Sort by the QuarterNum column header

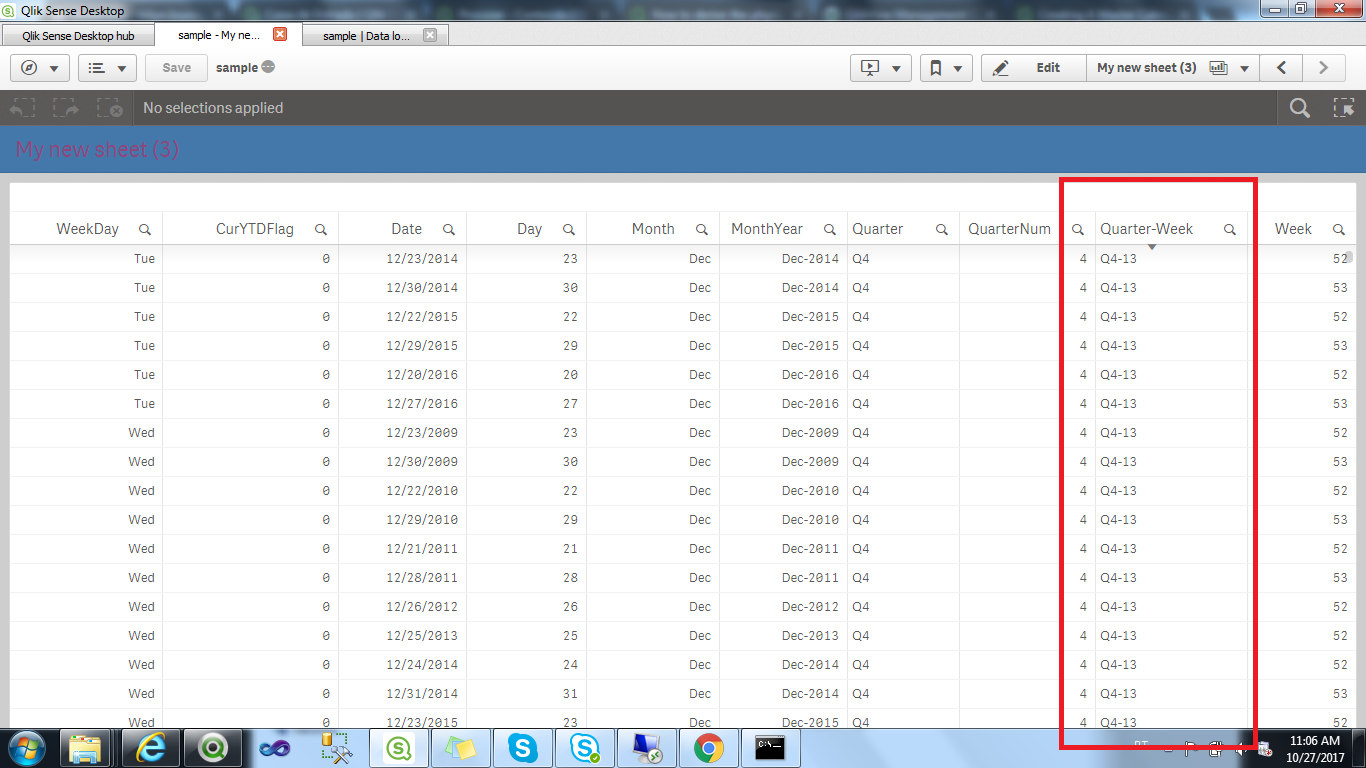1009,229
